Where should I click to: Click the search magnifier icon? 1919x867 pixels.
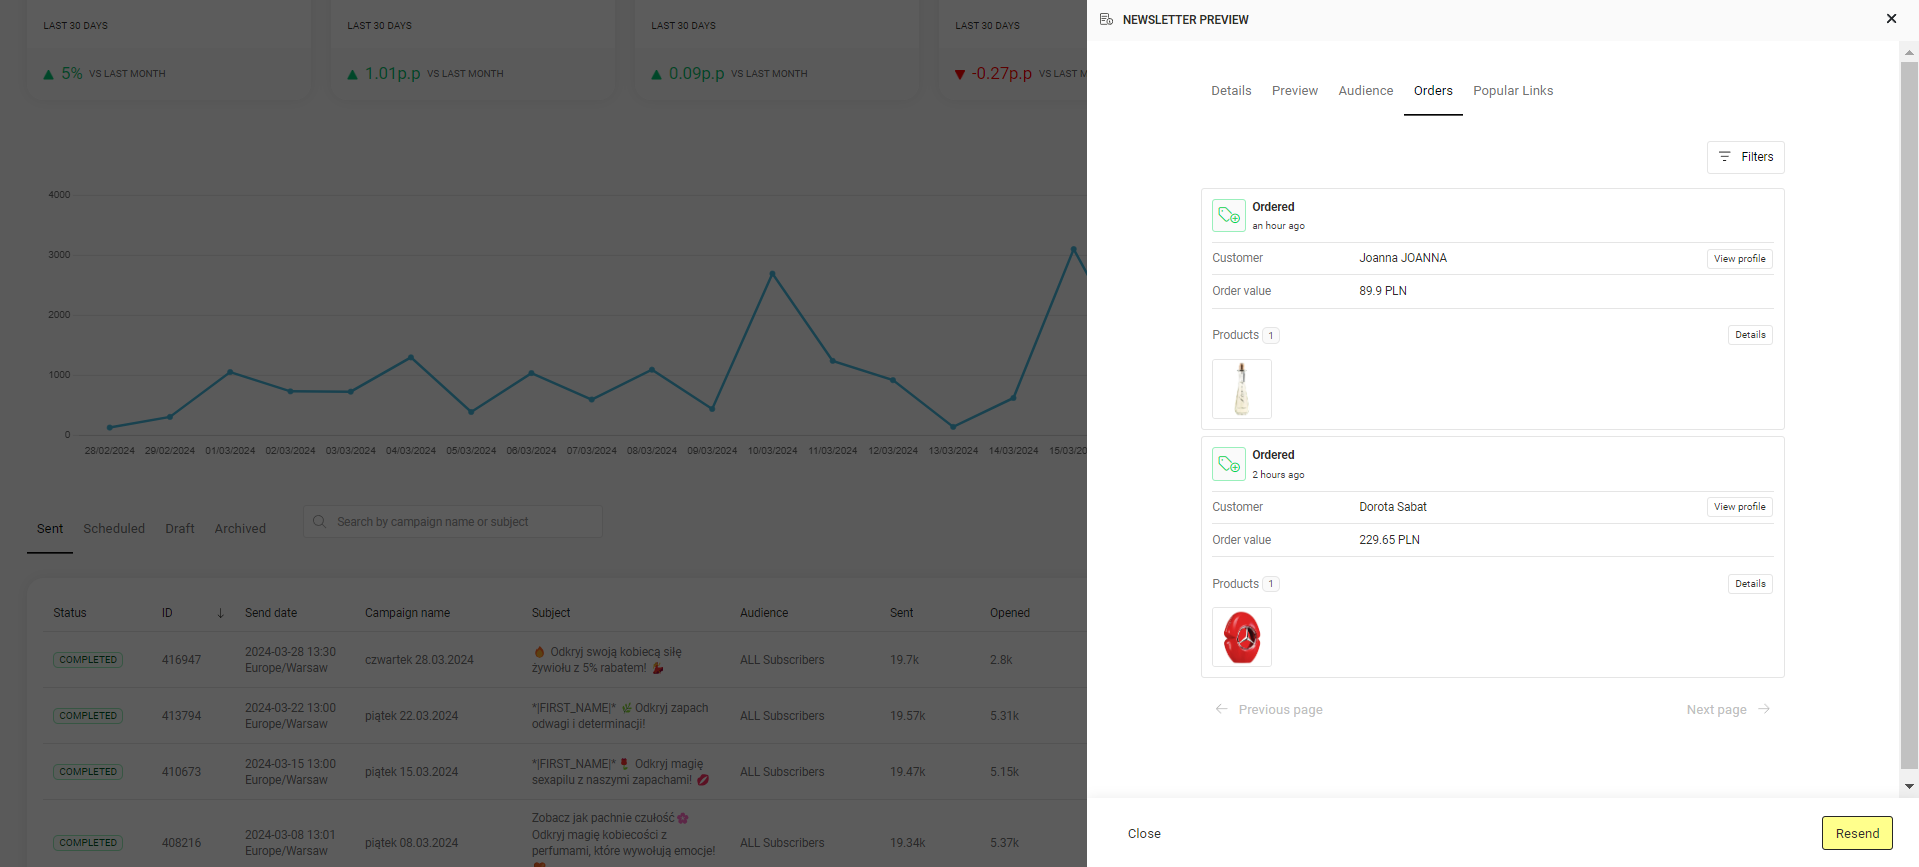(x=320, y=522)
